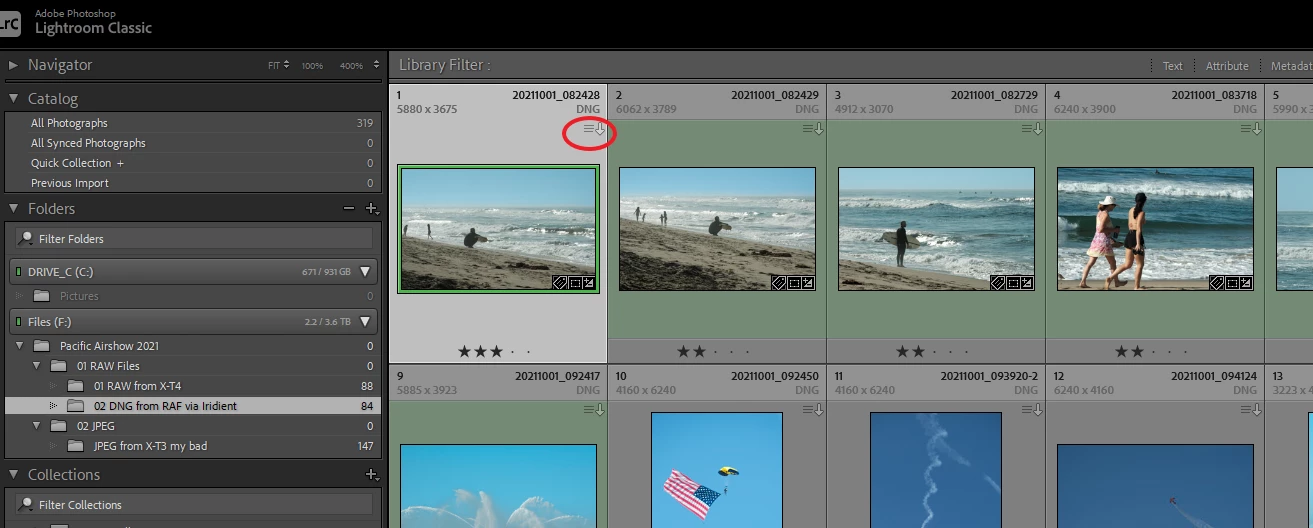
Task: Click the Lightroom Classic Lrc logo
Action: (9, 25)
